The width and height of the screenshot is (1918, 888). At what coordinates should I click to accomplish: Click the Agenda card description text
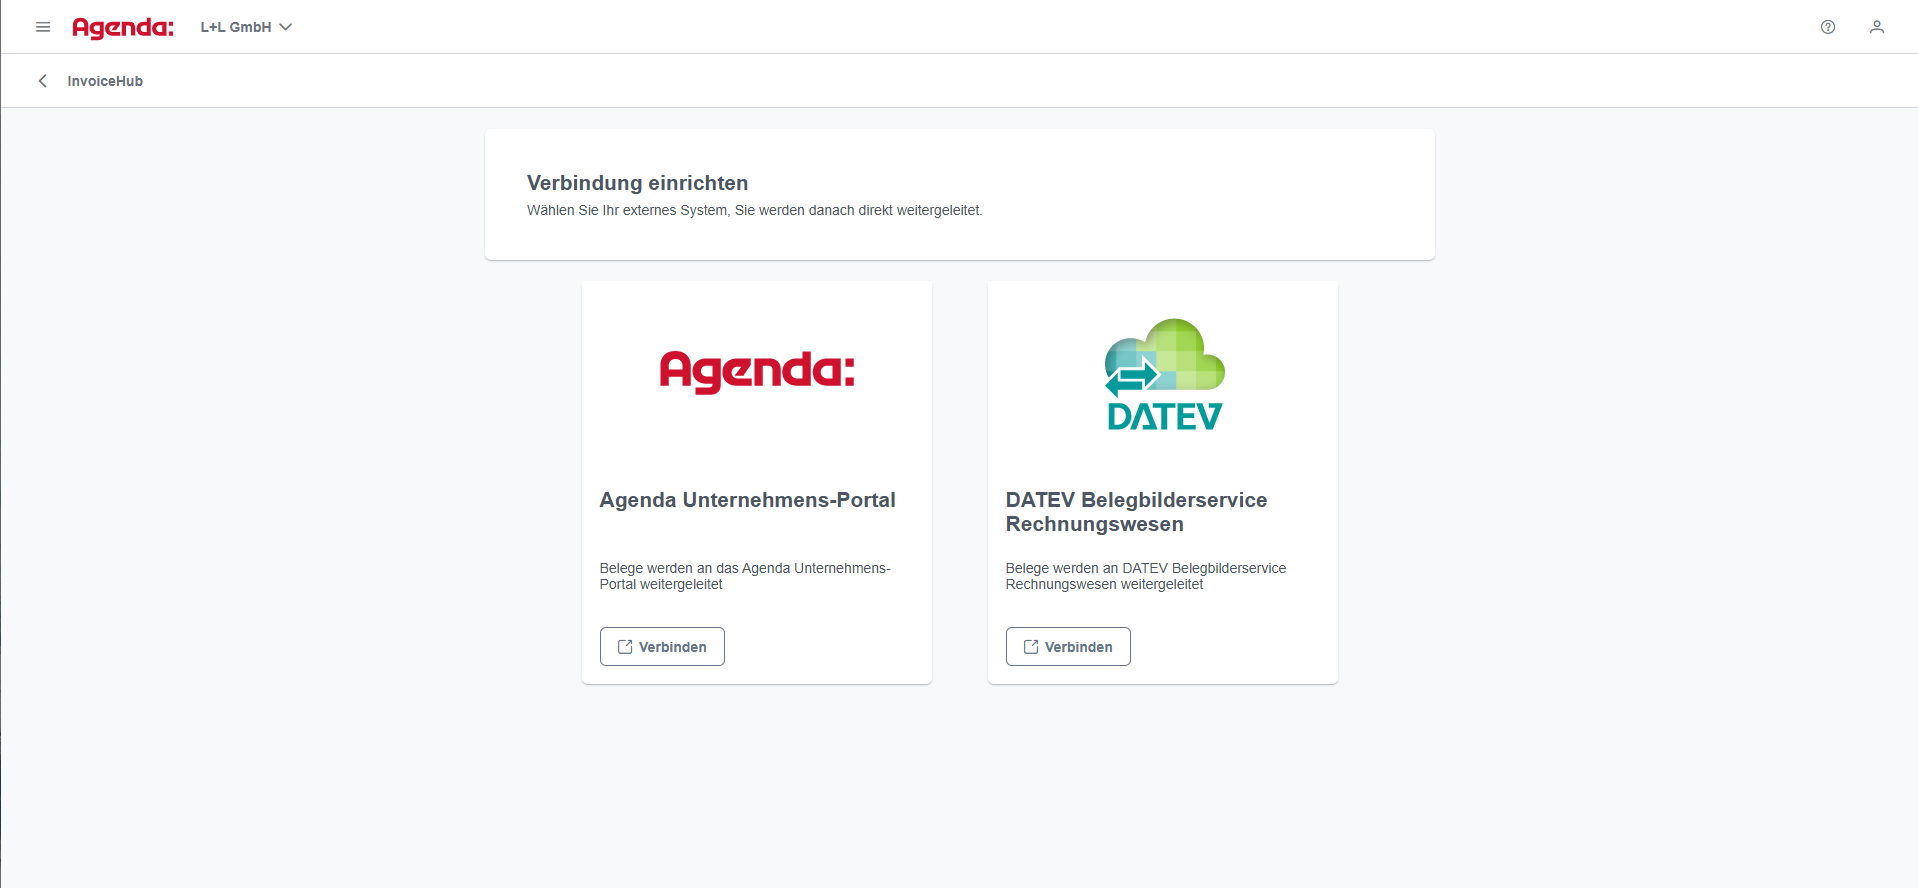[744, 576]
